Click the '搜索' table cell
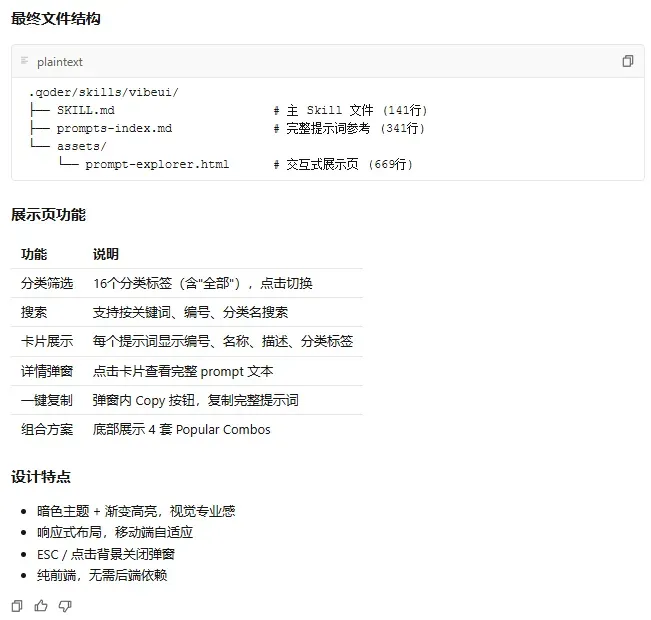The width and height of the screenshot is (651, 620). pyautogui.click(x=34, y=312)
